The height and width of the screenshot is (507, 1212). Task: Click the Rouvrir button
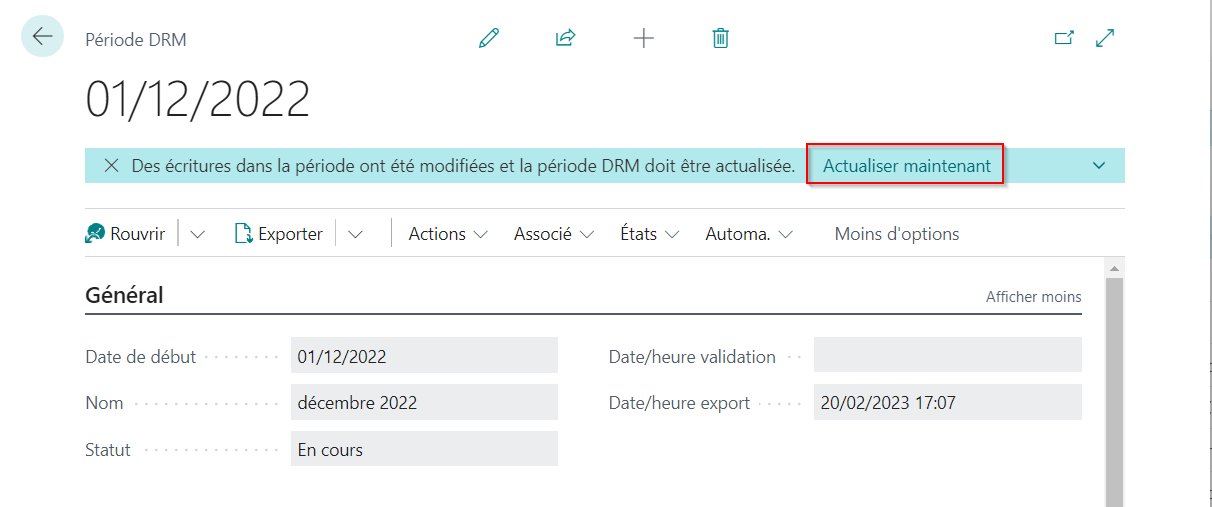coord(126,234)
